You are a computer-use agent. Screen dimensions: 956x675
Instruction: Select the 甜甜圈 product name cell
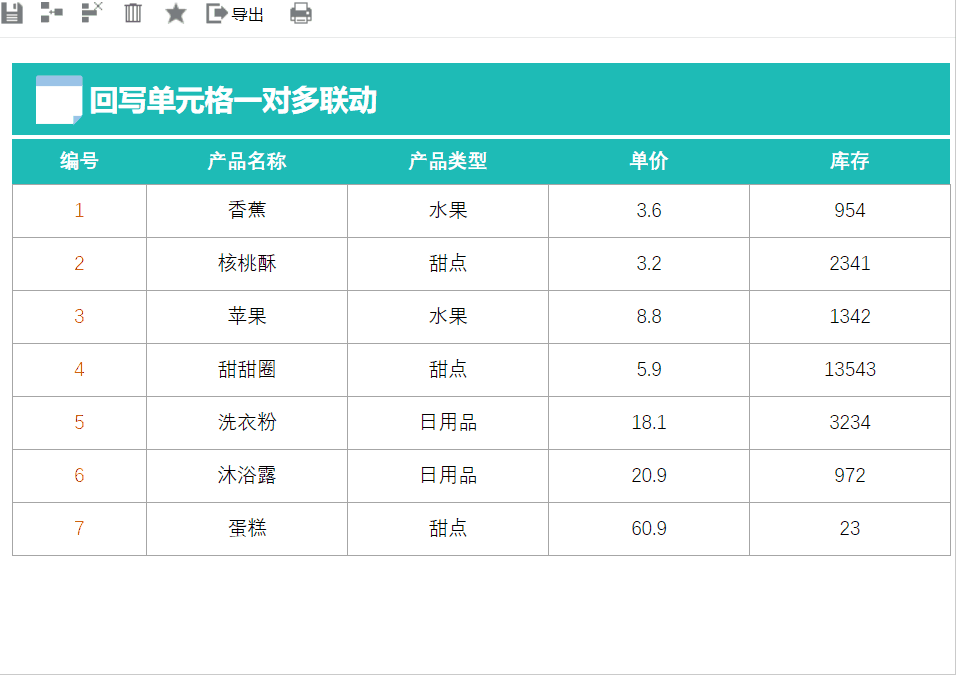247,370
